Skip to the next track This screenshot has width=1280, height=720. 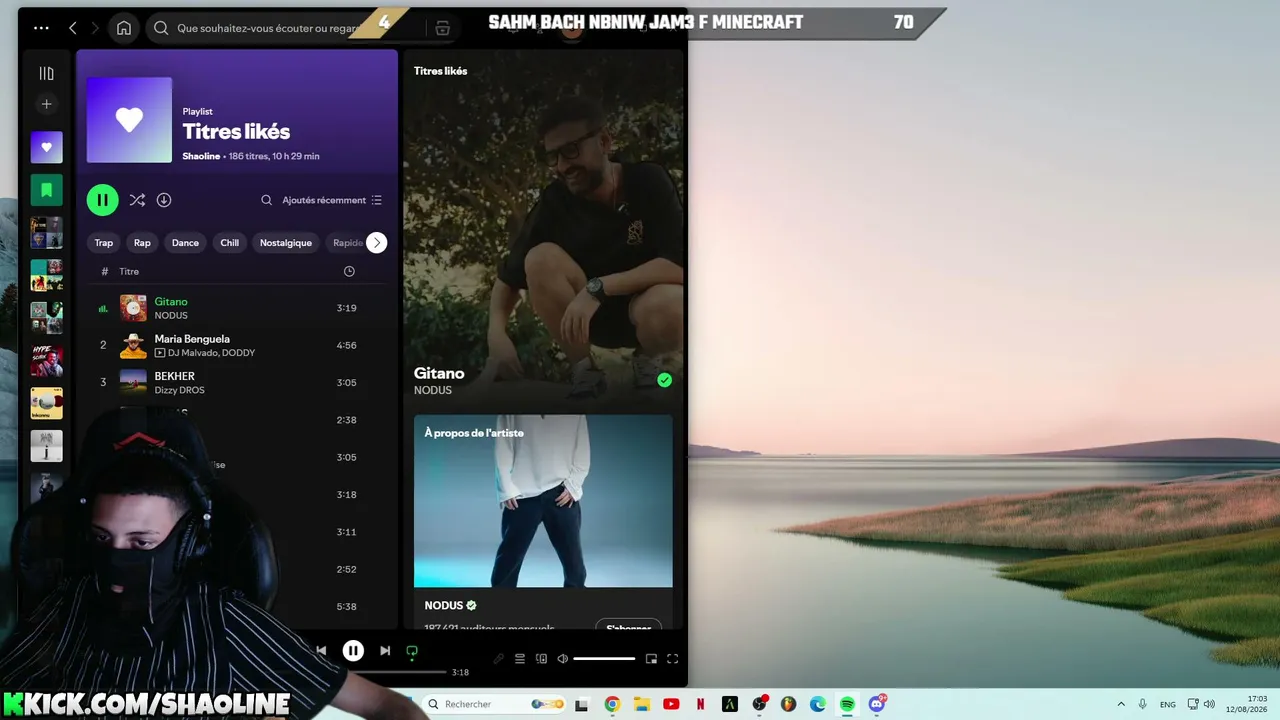click(385, 651)
